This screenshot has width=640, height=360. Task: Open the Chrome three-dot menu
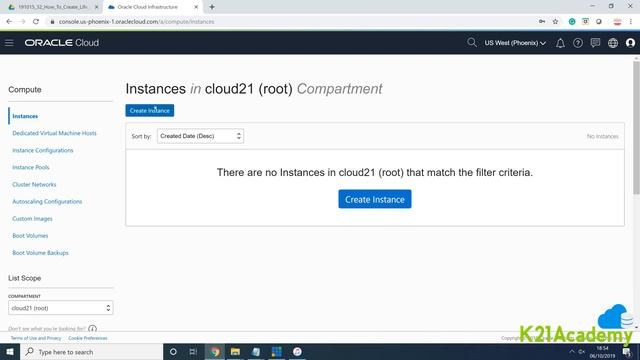coord(631,22)
